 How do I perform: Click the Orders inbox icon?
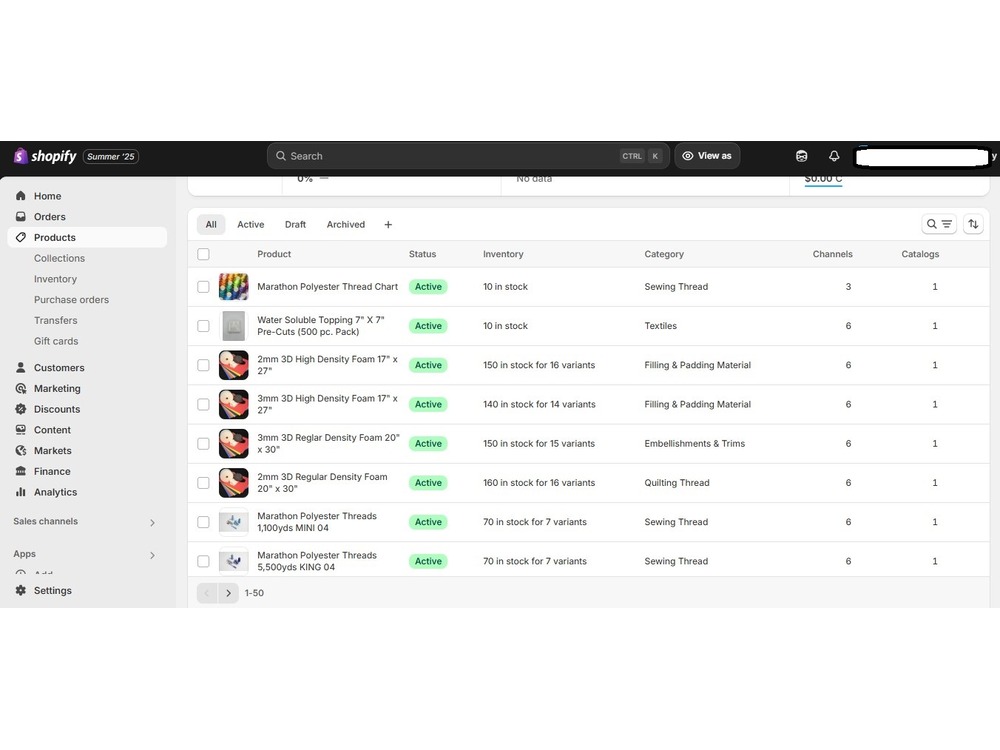(20, 217)
